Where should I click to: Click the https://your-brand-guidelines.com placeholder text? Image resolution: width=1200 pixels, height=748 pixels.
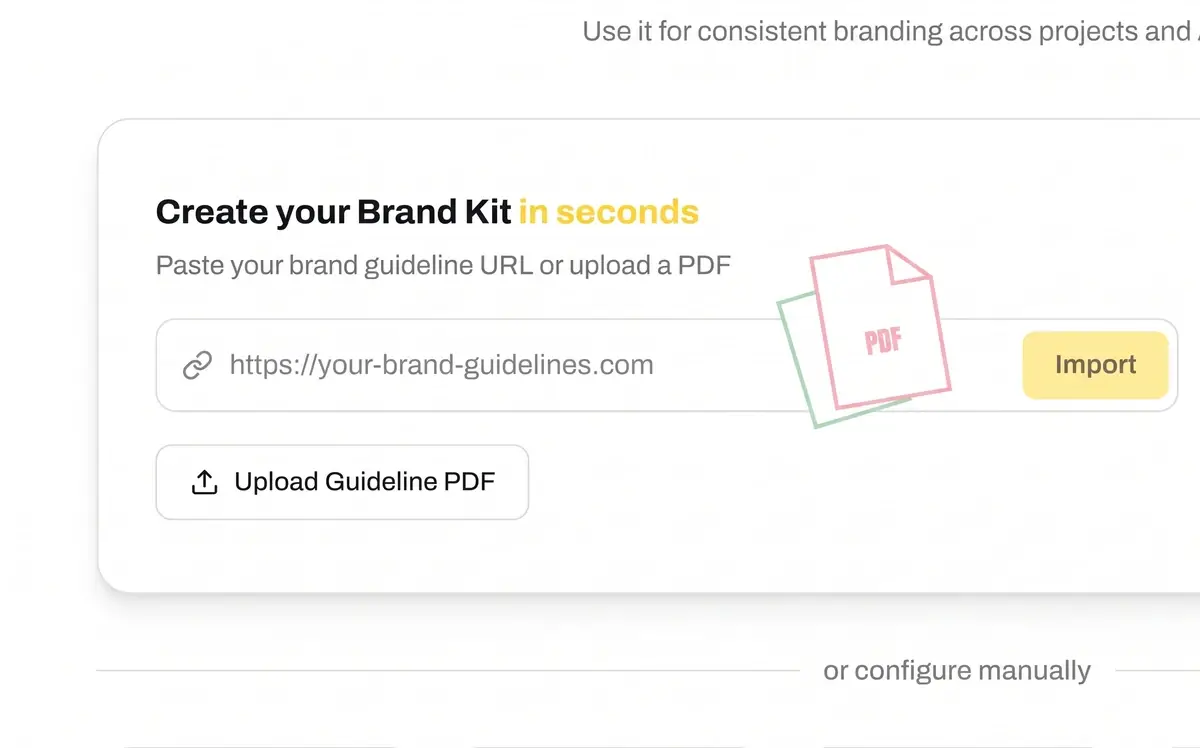pos(441,365)
